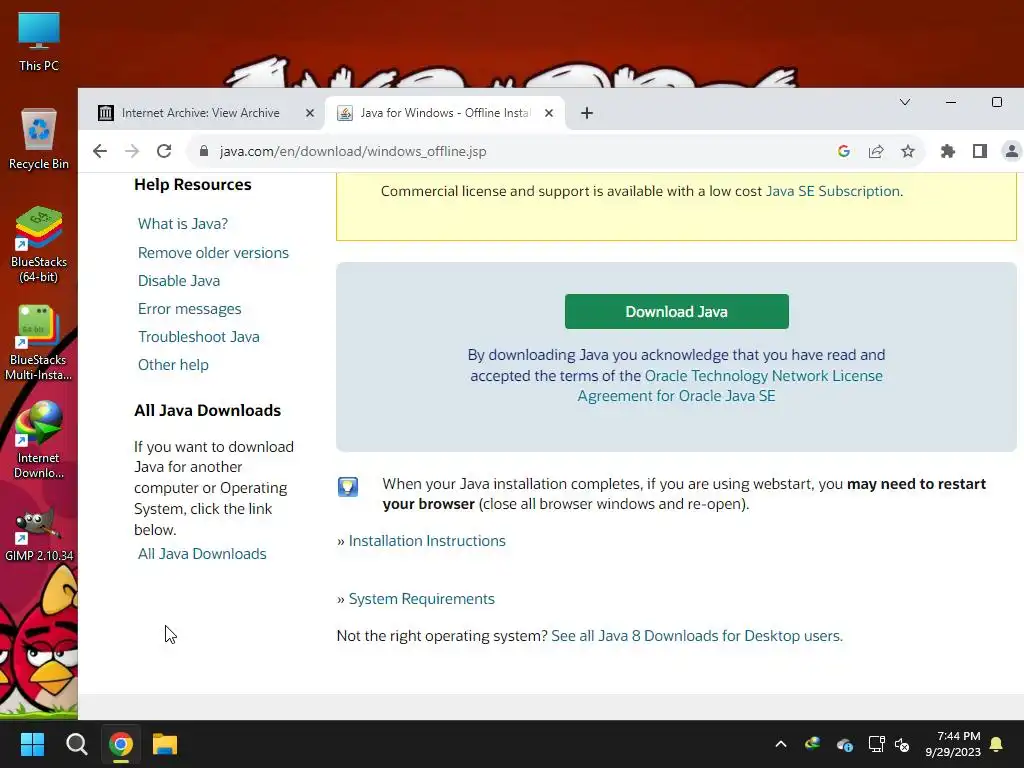This screenshot has width=1024, height=768.
Task: Expand Installation Instructions link
Action: pos(427,541)
